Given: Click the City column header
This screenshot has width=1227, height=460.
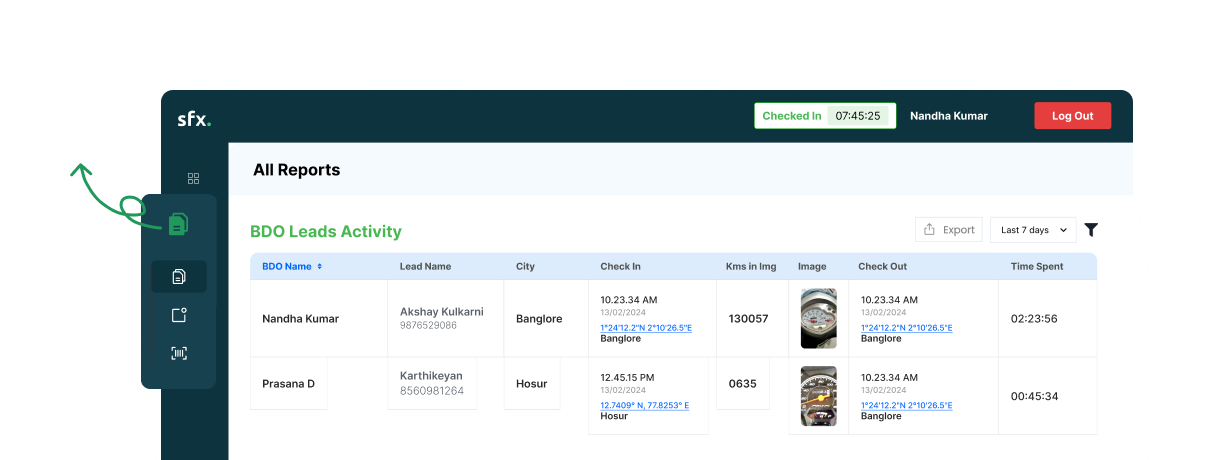Looking at the screenshot, I should (525, 267).
